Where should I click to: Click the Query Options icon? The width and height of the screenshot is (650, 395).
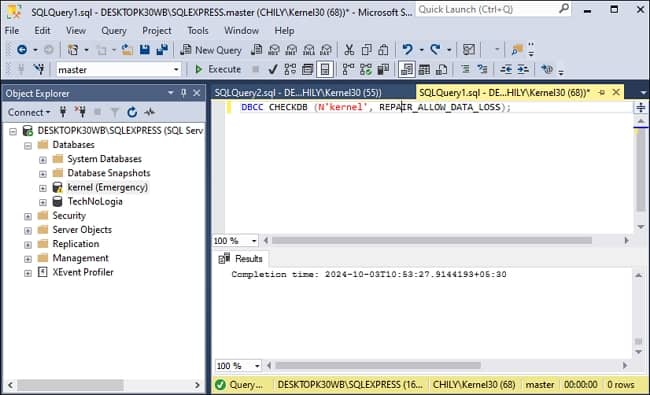pyautogui.click(x=307, y=69)
